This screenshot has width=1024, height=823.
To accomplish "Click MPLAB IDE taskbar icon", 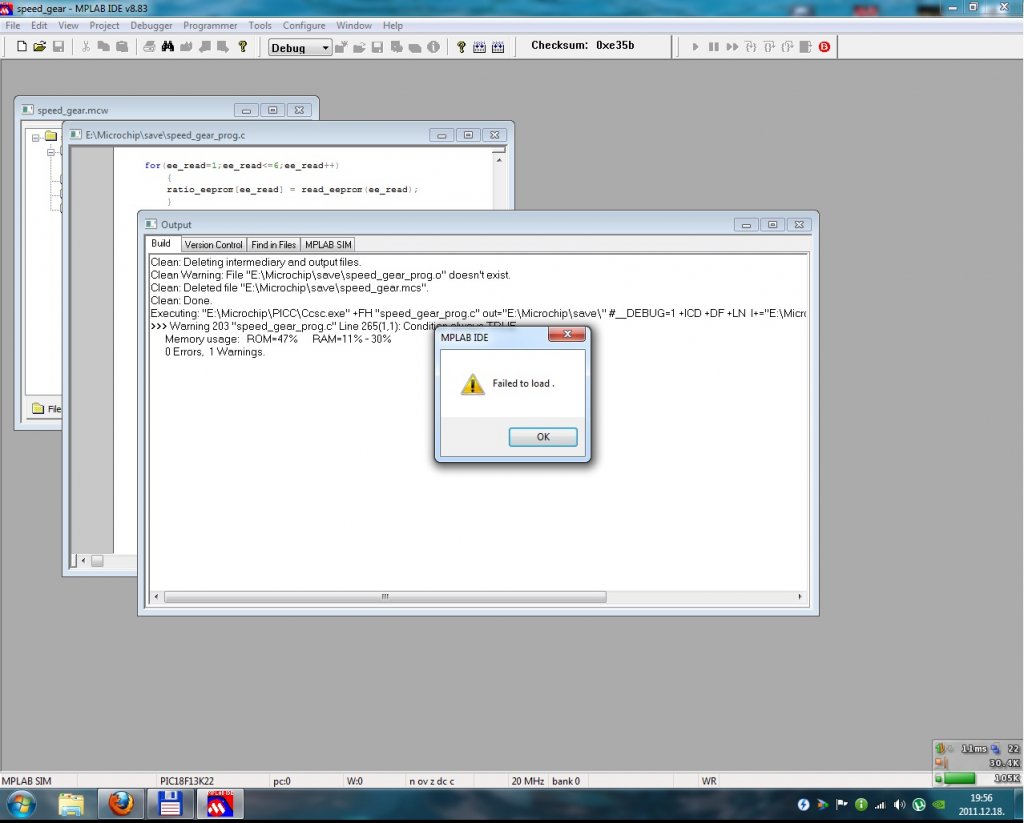I will (x=219, y=804).
